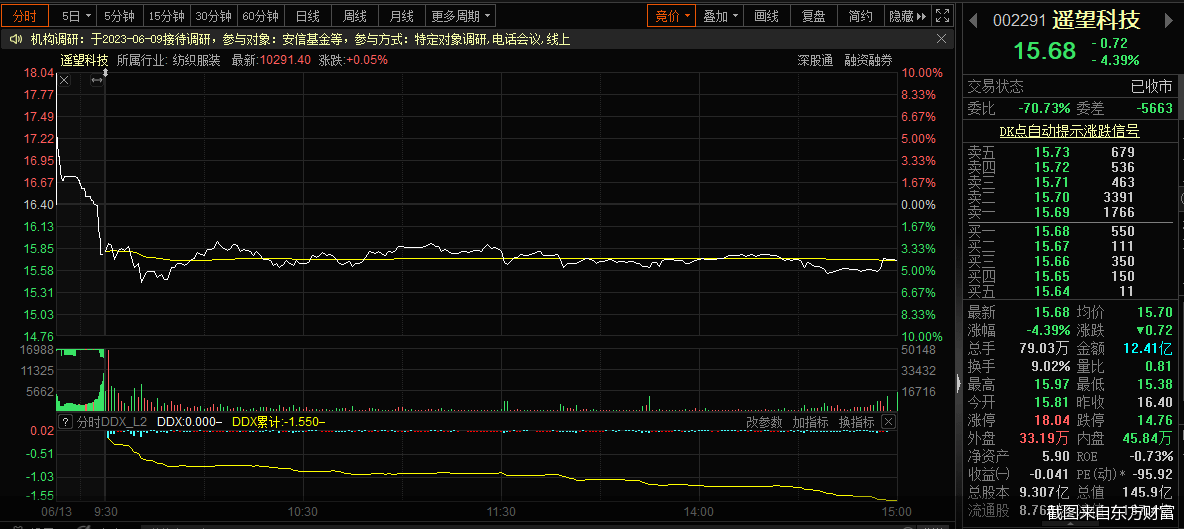1184x529 pixels.
Task: Click the 内盘 value 45.84万
Action: click(x=1146, y=438)
